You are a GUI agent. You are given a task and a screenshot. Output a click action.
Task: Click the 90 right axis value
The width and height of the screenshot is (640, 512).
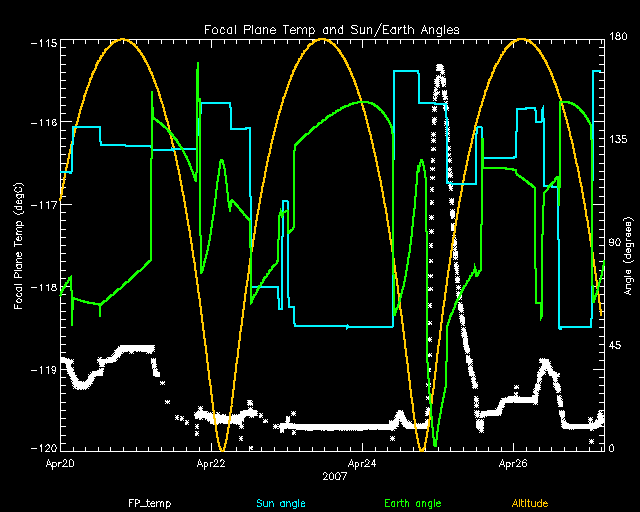pyautogui.click(x=616, y=242)
